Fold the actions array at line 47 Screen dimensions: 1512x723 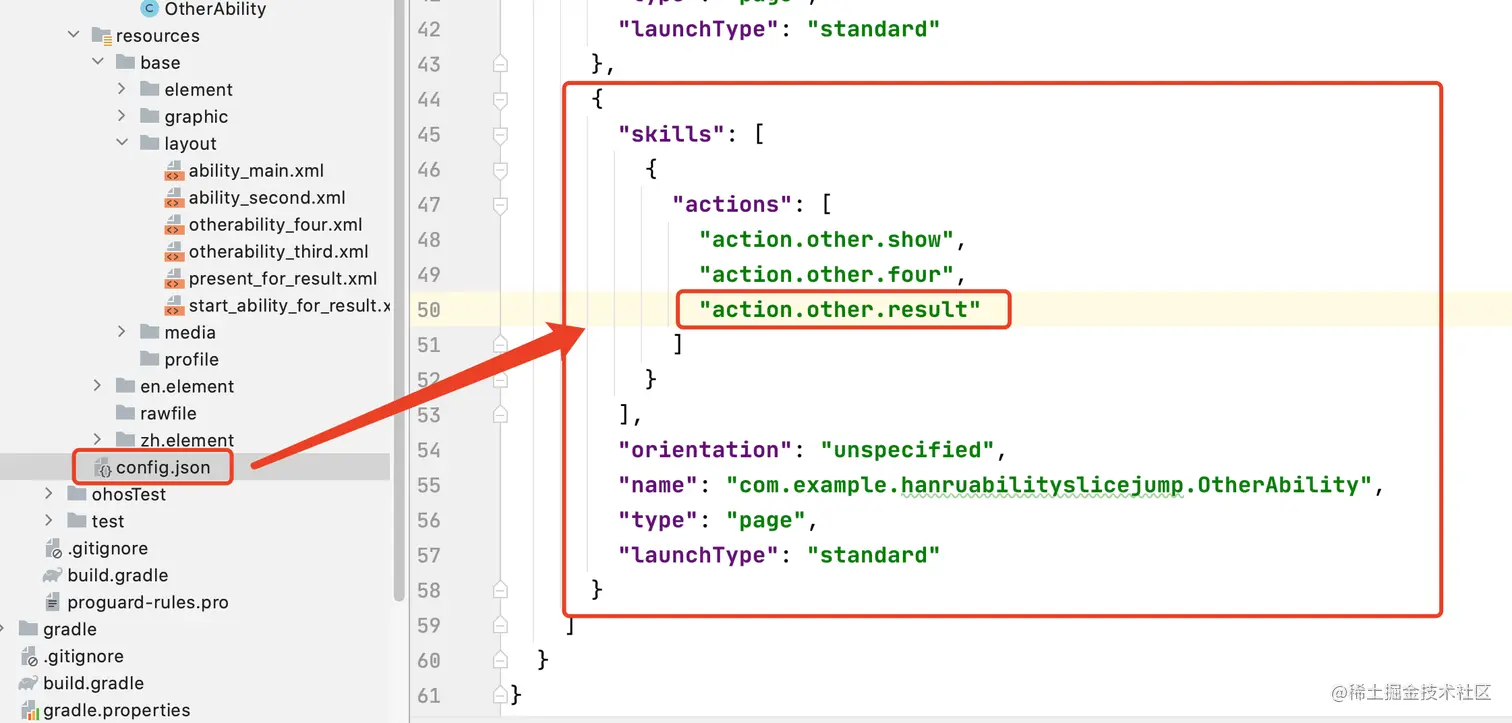(500, 204)
